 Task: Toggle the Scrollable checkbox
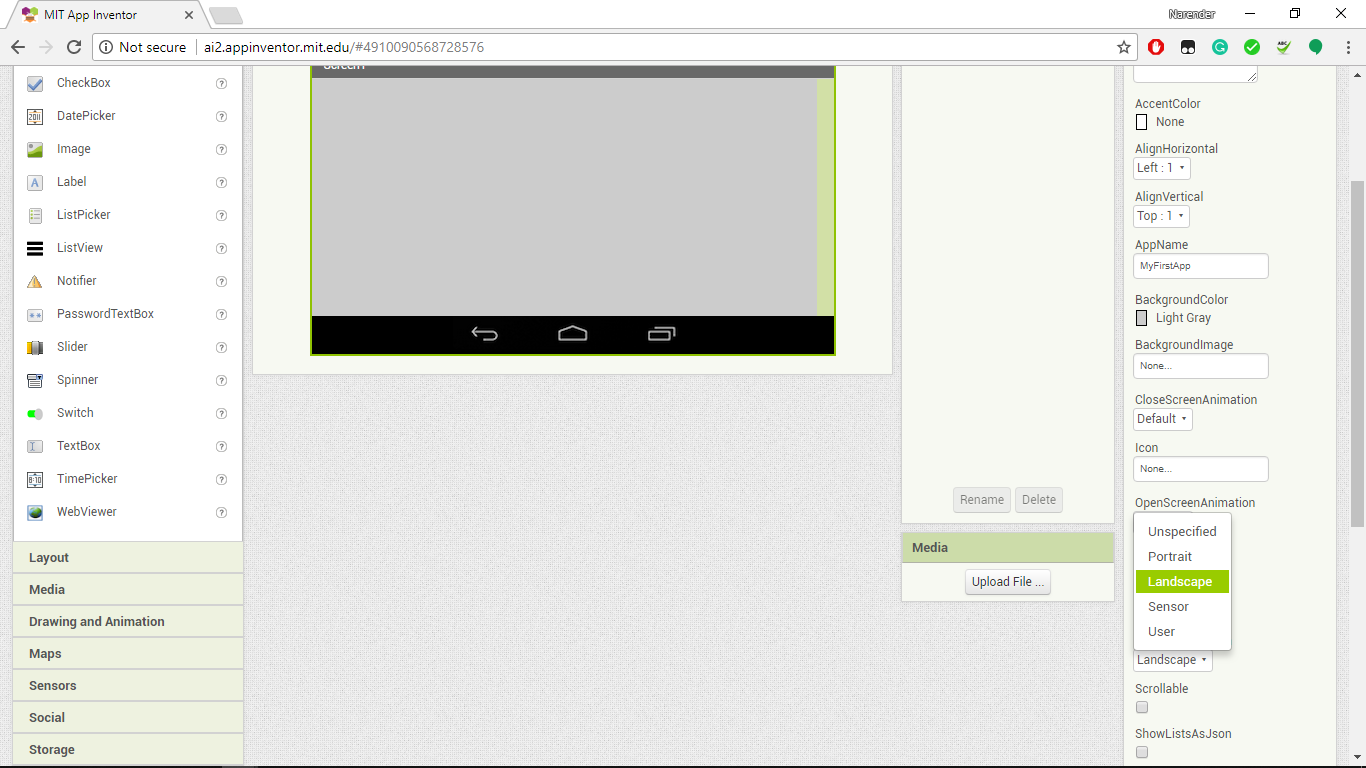click(x=1142, y=708)
